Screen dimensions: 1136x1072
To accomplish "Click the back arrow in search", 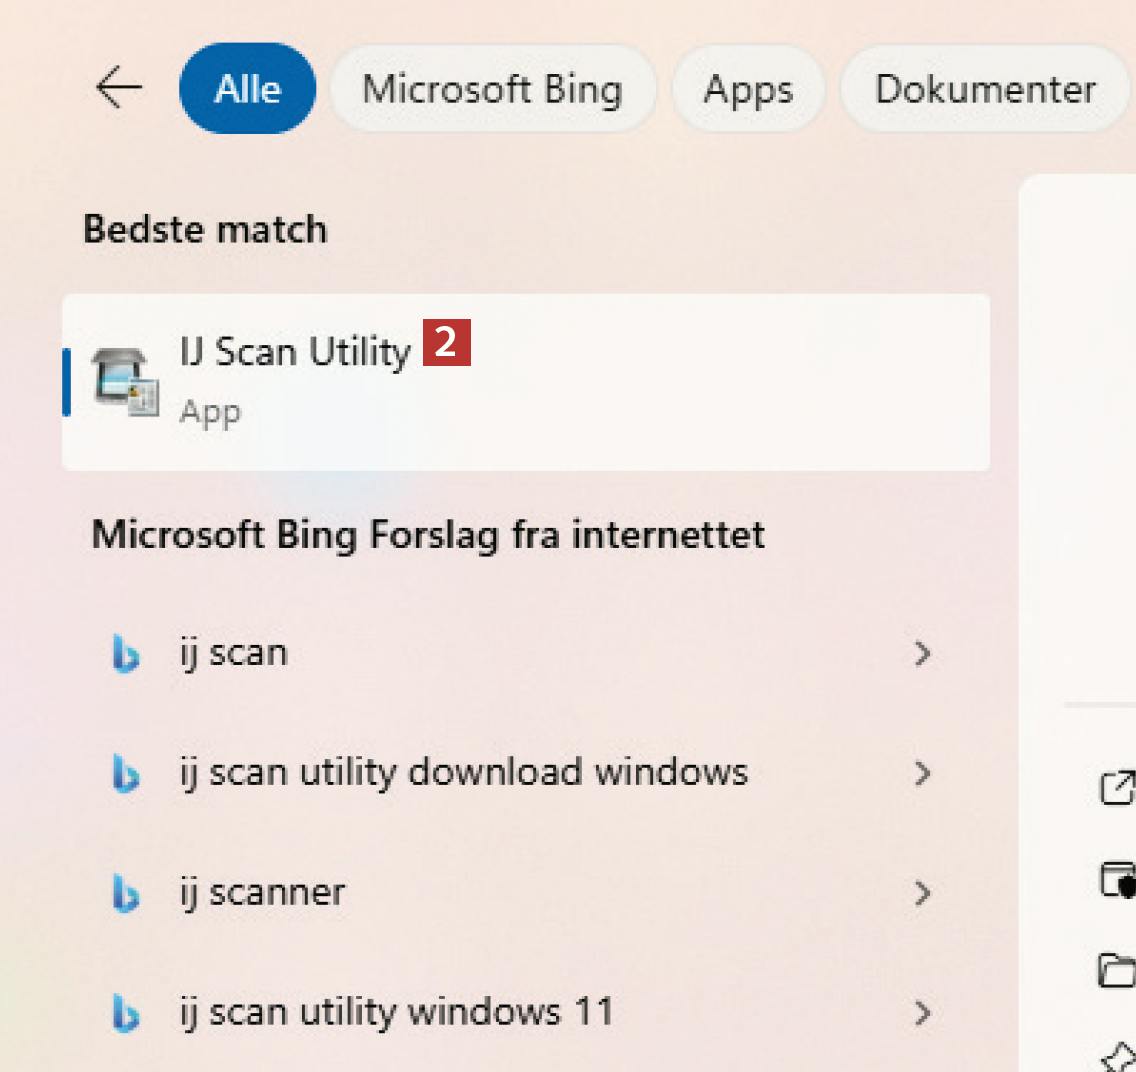I will 118,89.
